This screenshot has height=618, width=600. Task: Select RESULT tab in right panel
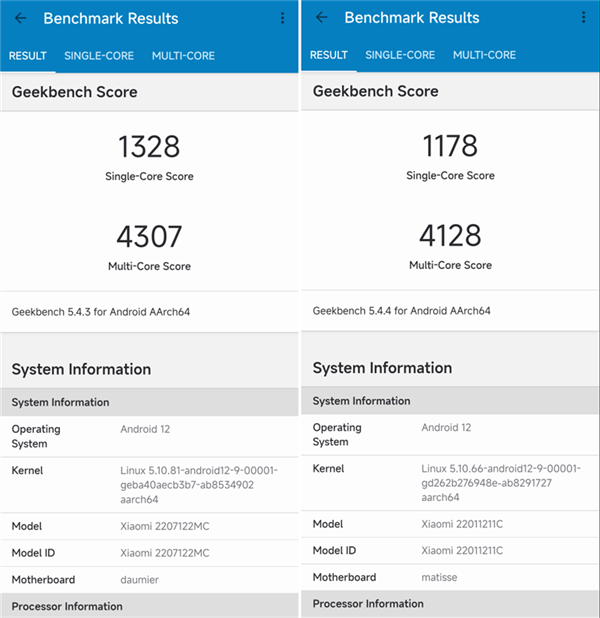click(x=328, y=55)
